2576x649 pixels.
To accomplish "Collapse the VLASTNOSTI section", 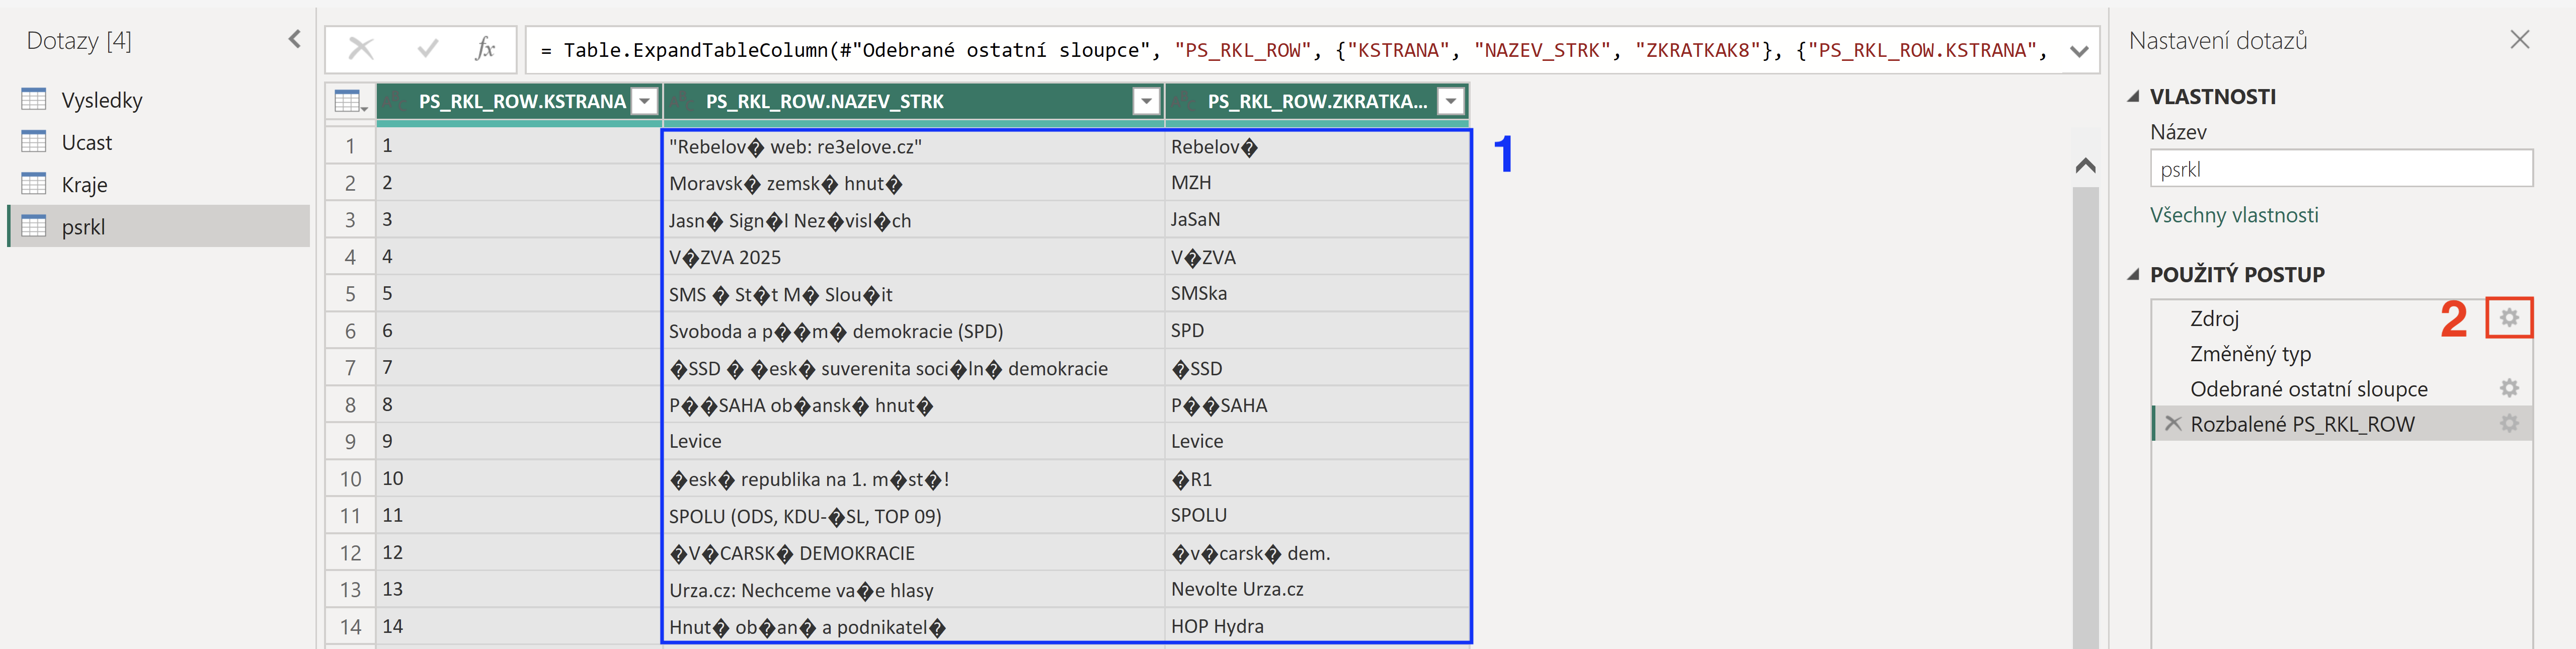I will click(x=2133, y=96).
